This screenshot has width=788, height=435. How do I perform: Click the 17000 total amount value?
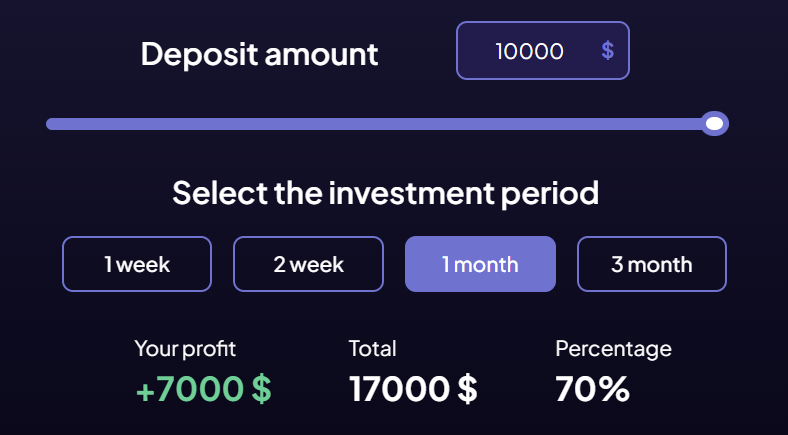[x=401, y=388]
